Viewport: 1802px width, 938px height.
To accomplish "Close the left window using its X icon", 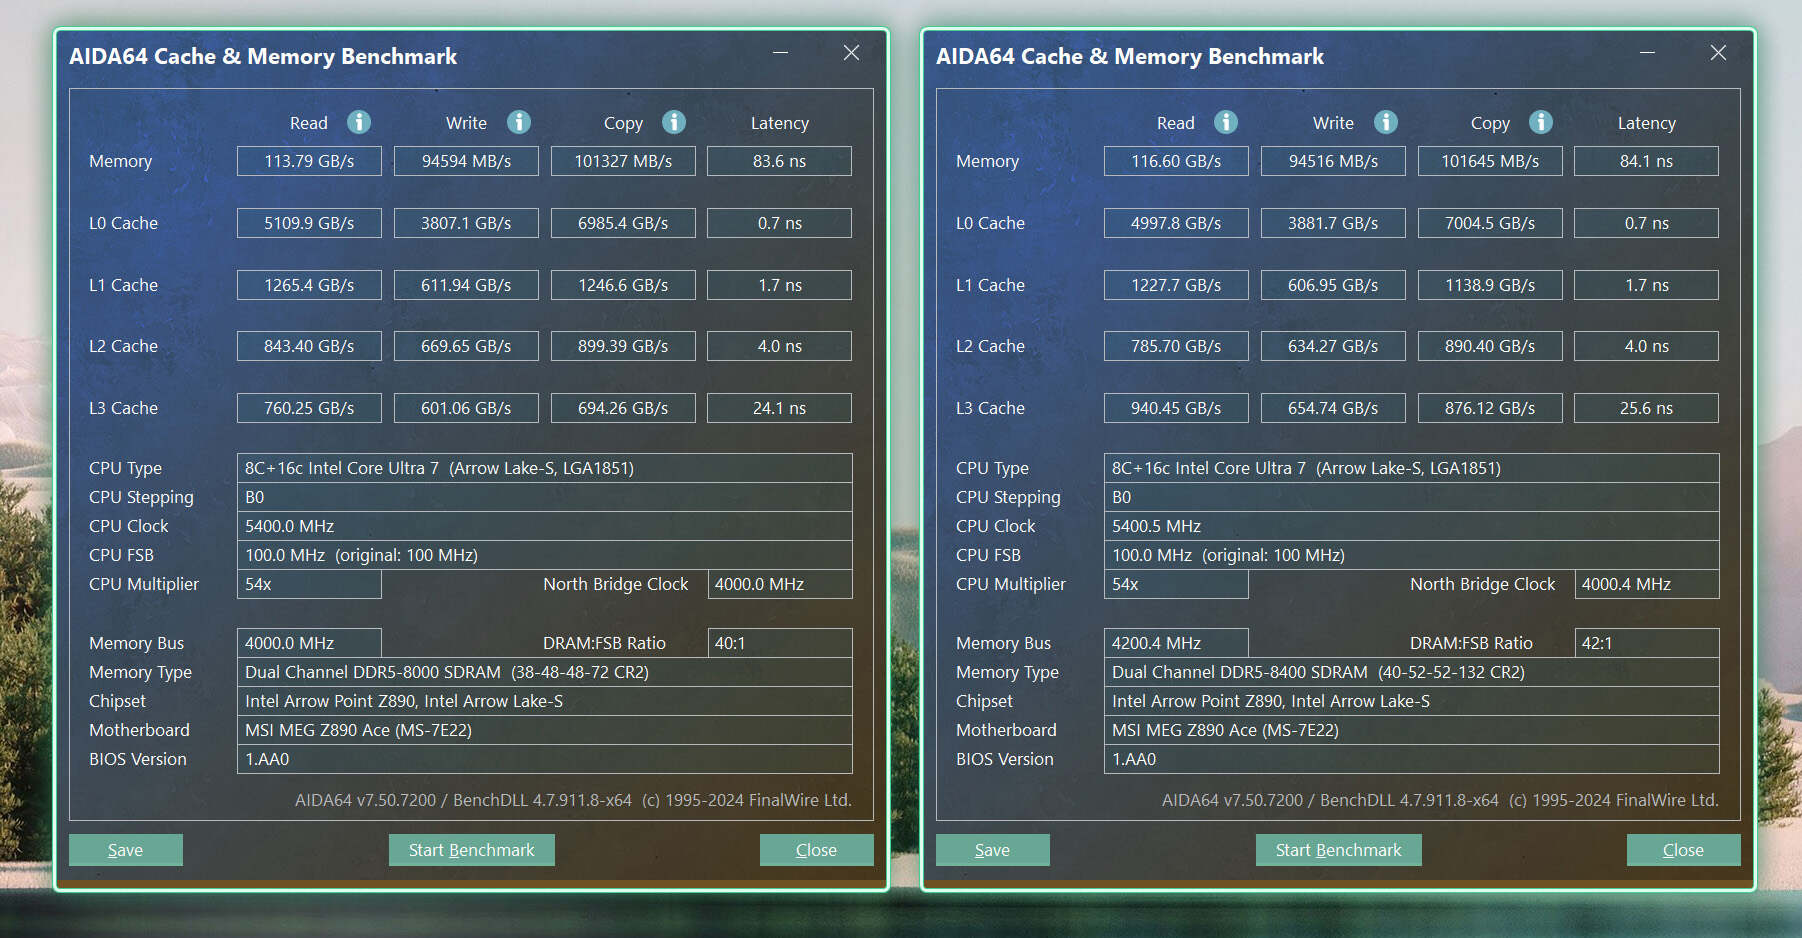I will pyautogui.click(x=851, y=53).
